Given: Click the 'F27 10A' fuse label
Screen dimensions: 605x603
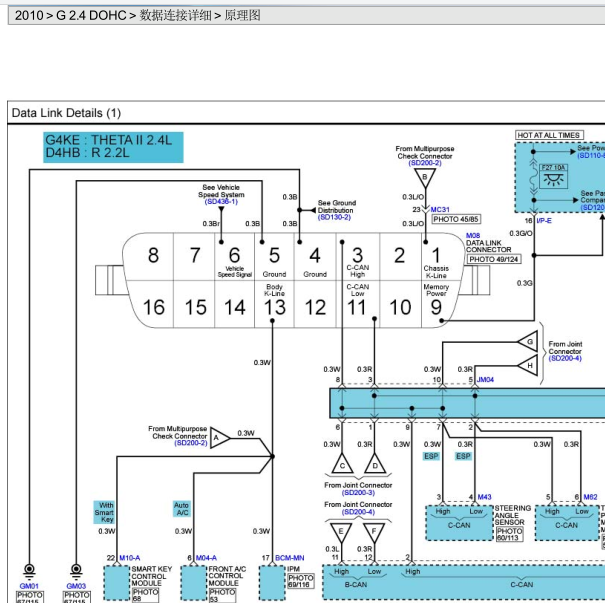Looking at the screenshot, I should [553, 167].
